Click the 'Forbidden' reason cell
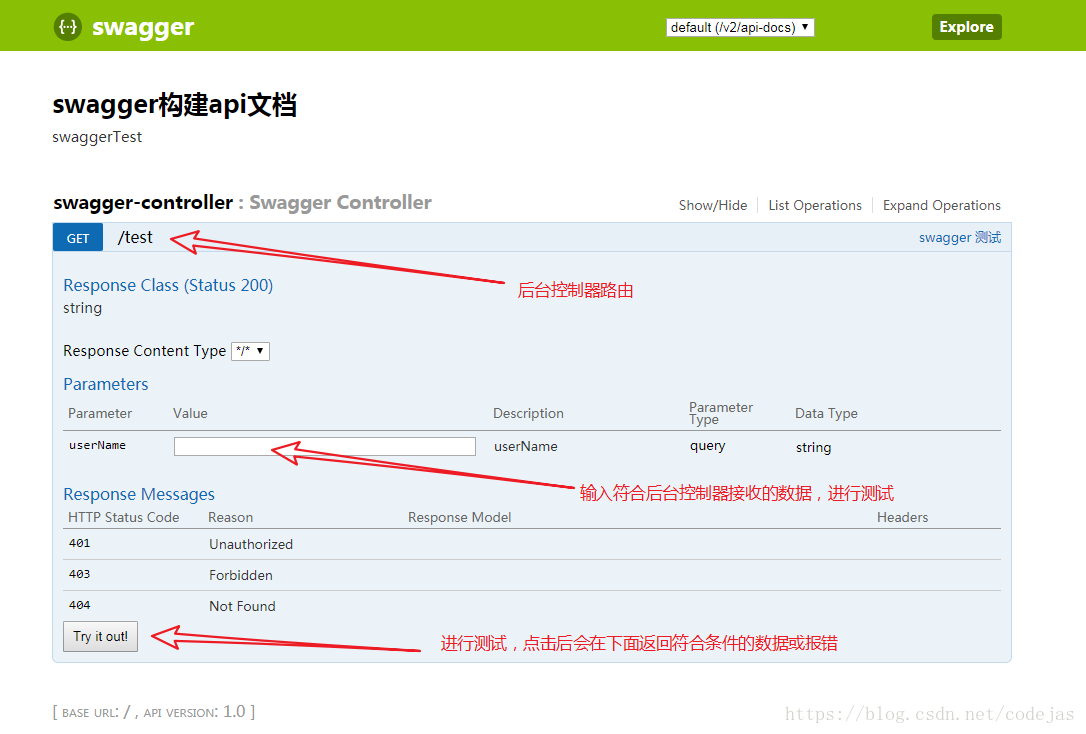The image size is (1086, 734). 241,575
